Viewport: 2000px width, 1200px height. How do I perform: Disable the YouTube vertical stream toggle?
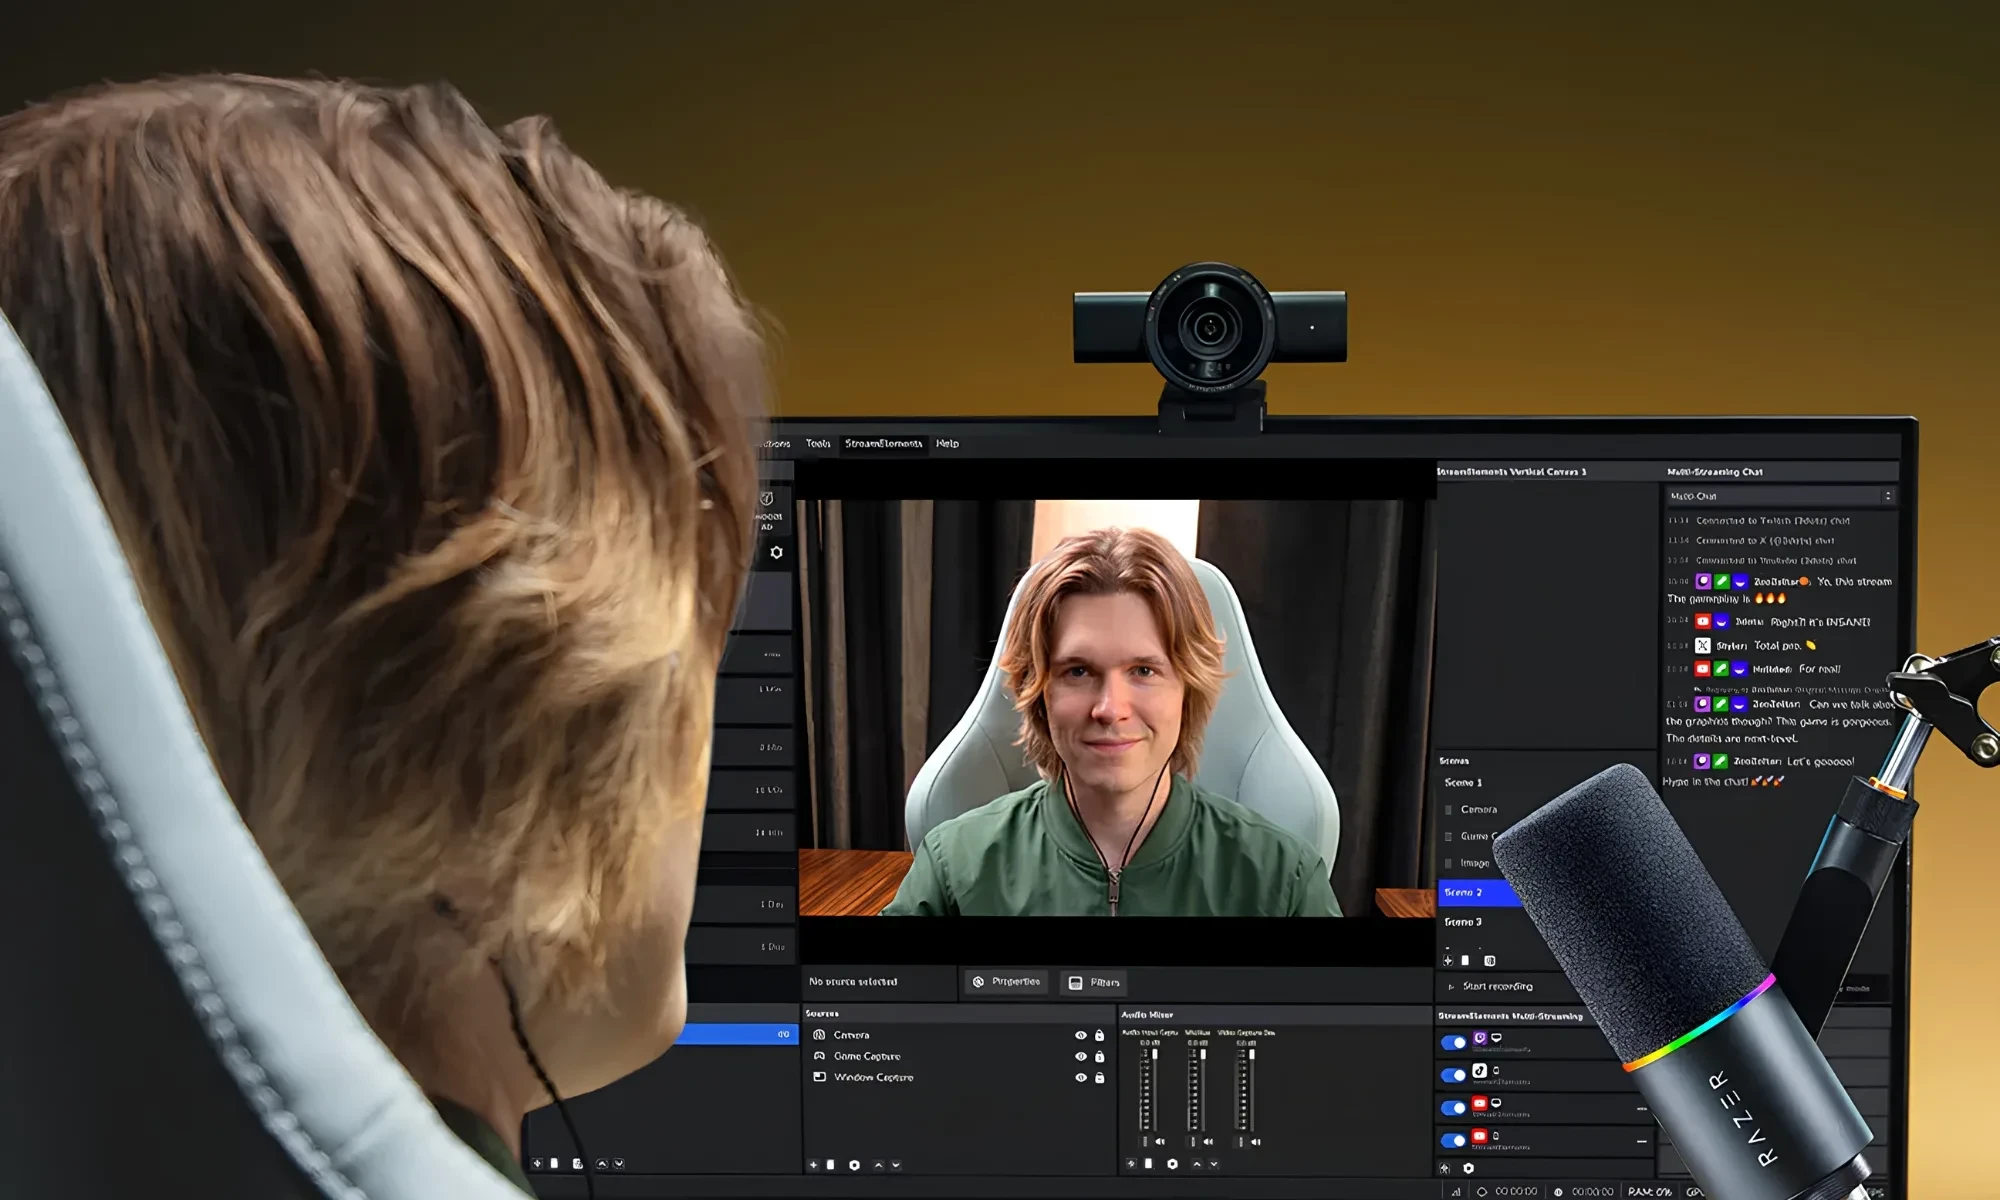[1453, 1140]
